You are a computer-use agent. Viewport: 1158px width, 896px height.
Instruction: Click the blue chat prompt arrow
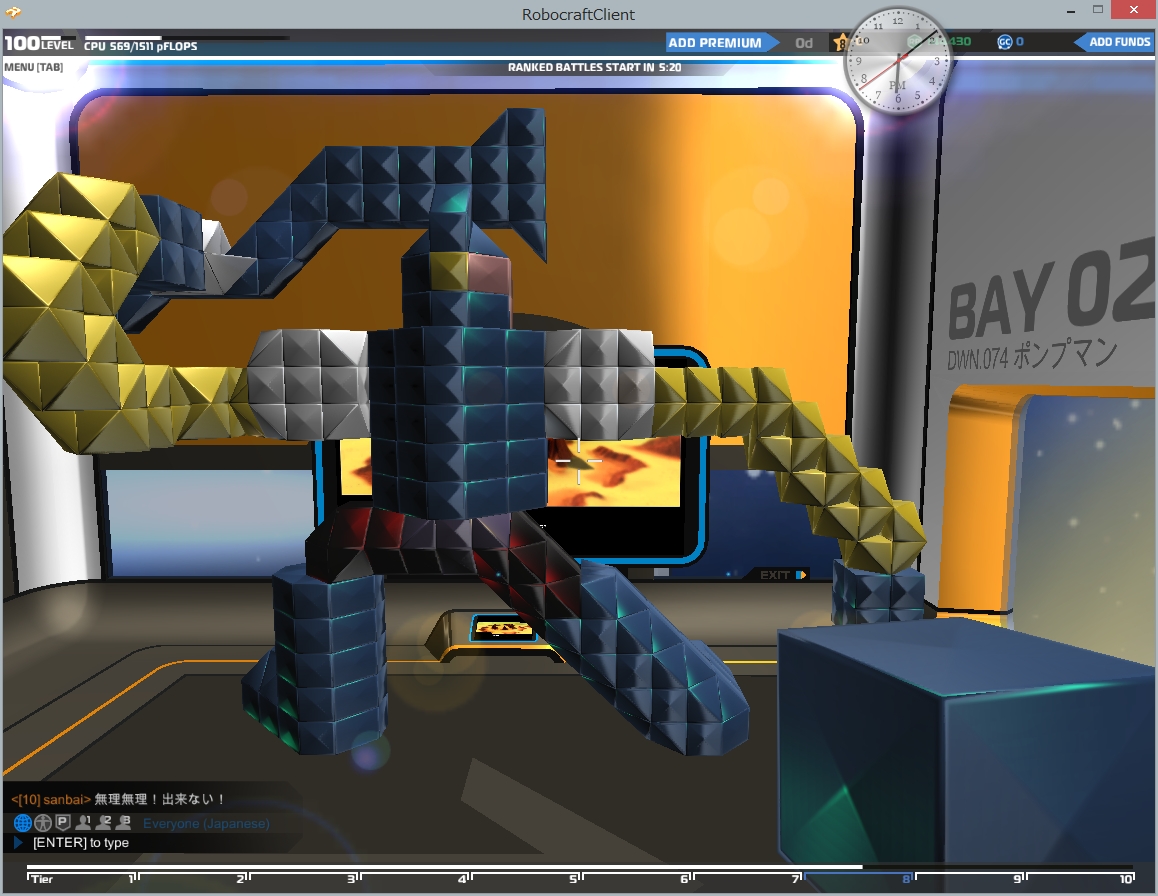18,843
